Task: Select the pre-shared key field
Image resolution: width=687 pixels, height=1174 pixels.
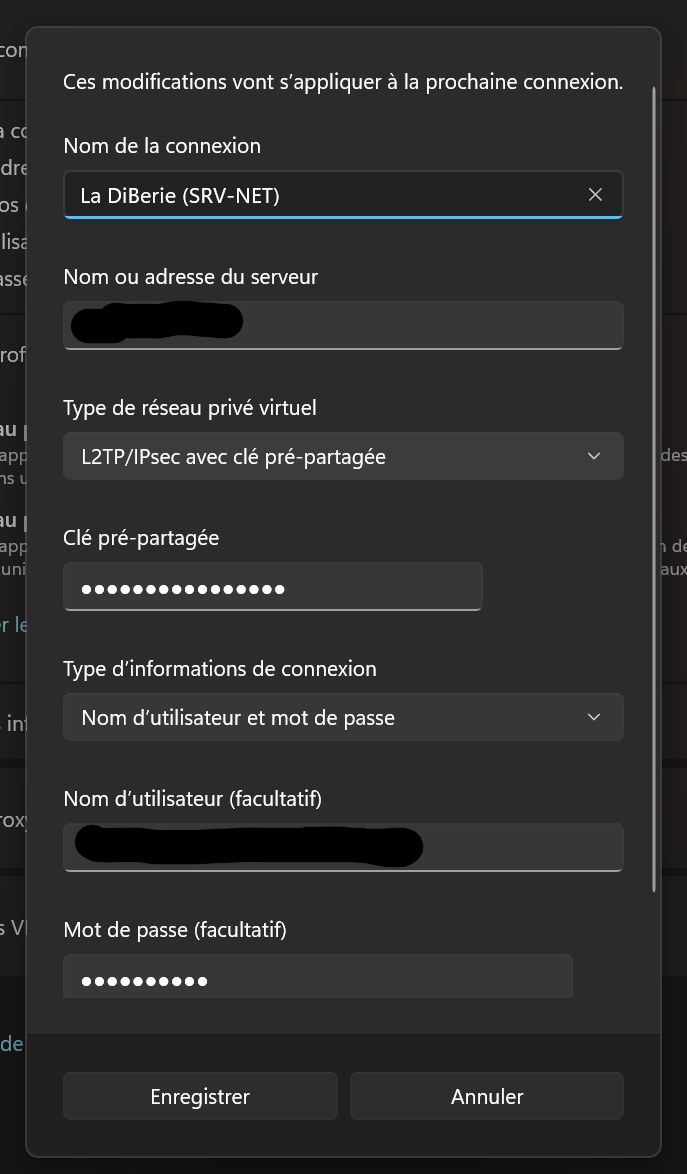Action: (272, 588)
